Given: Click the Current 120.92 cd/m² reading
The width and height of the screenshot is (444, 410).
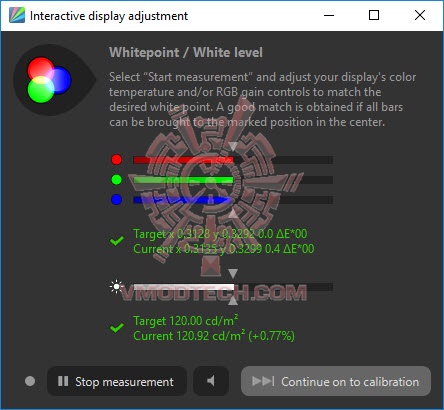Looking at the screenshot, I should (x=214, y=336).
